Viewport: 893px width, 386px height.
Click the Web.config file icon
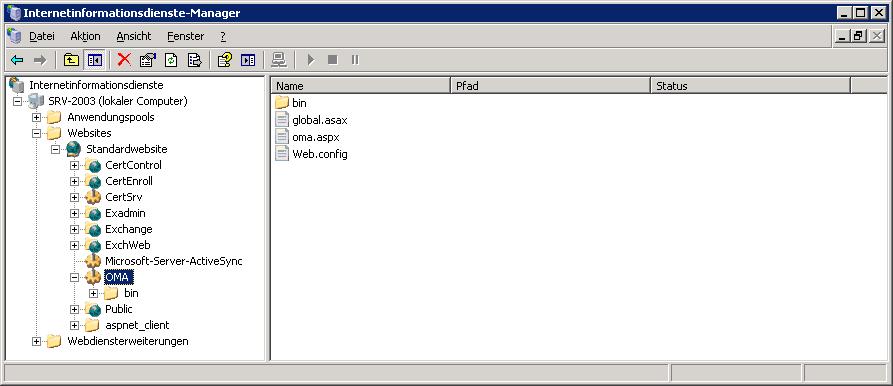282,154
